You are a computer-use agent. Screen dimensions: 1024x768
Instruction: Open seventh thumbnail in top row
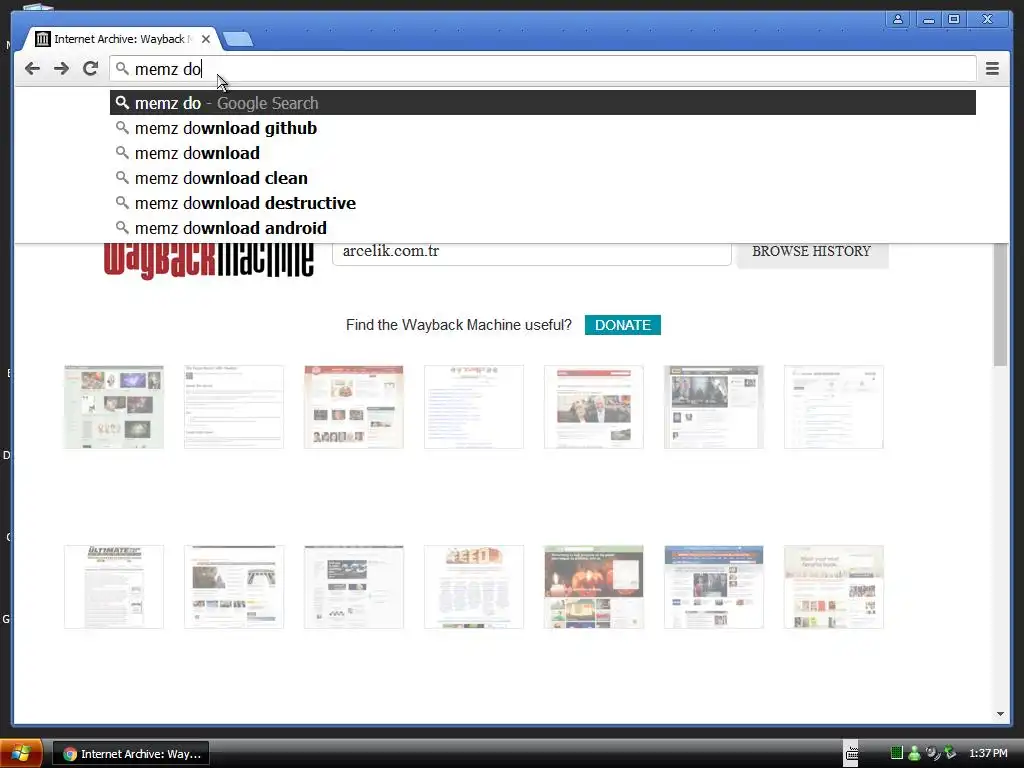[x=834, y=407]
